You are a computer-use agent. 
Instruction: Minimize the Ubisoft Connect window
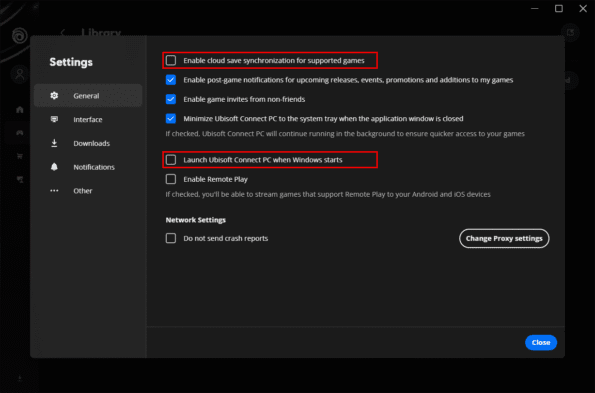click(535, 8)
